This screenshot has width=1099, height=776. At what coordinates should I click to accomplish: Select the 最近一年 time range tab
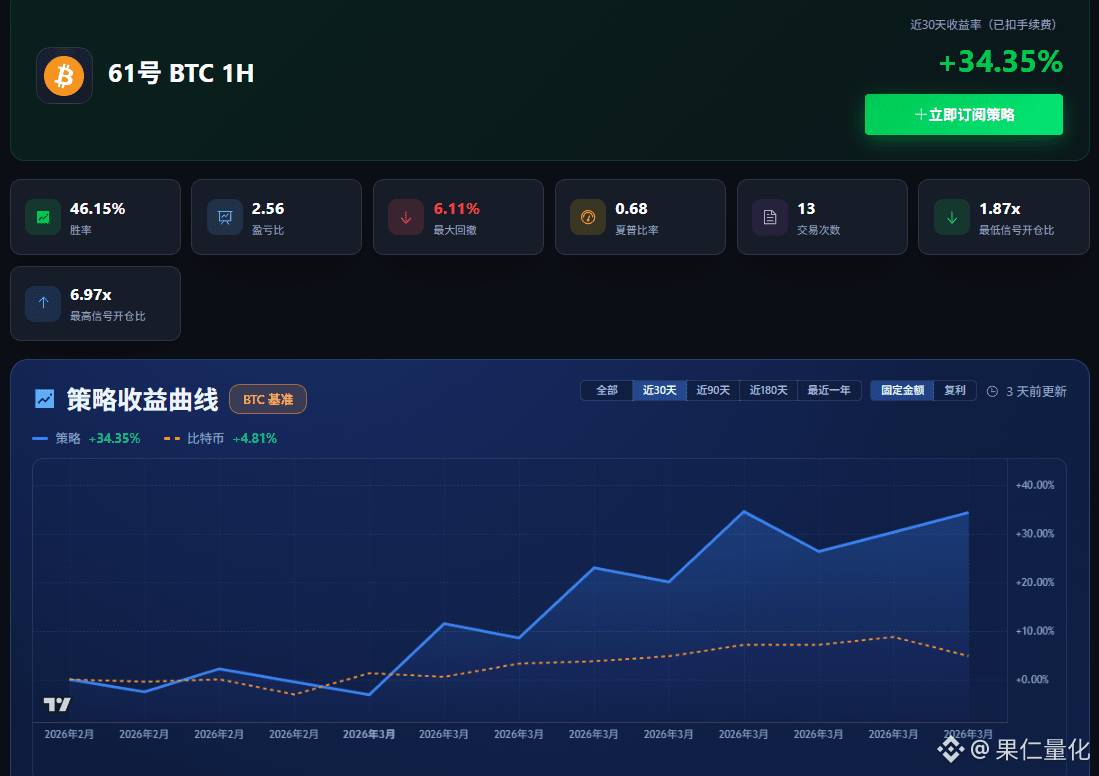pos(829,390)
